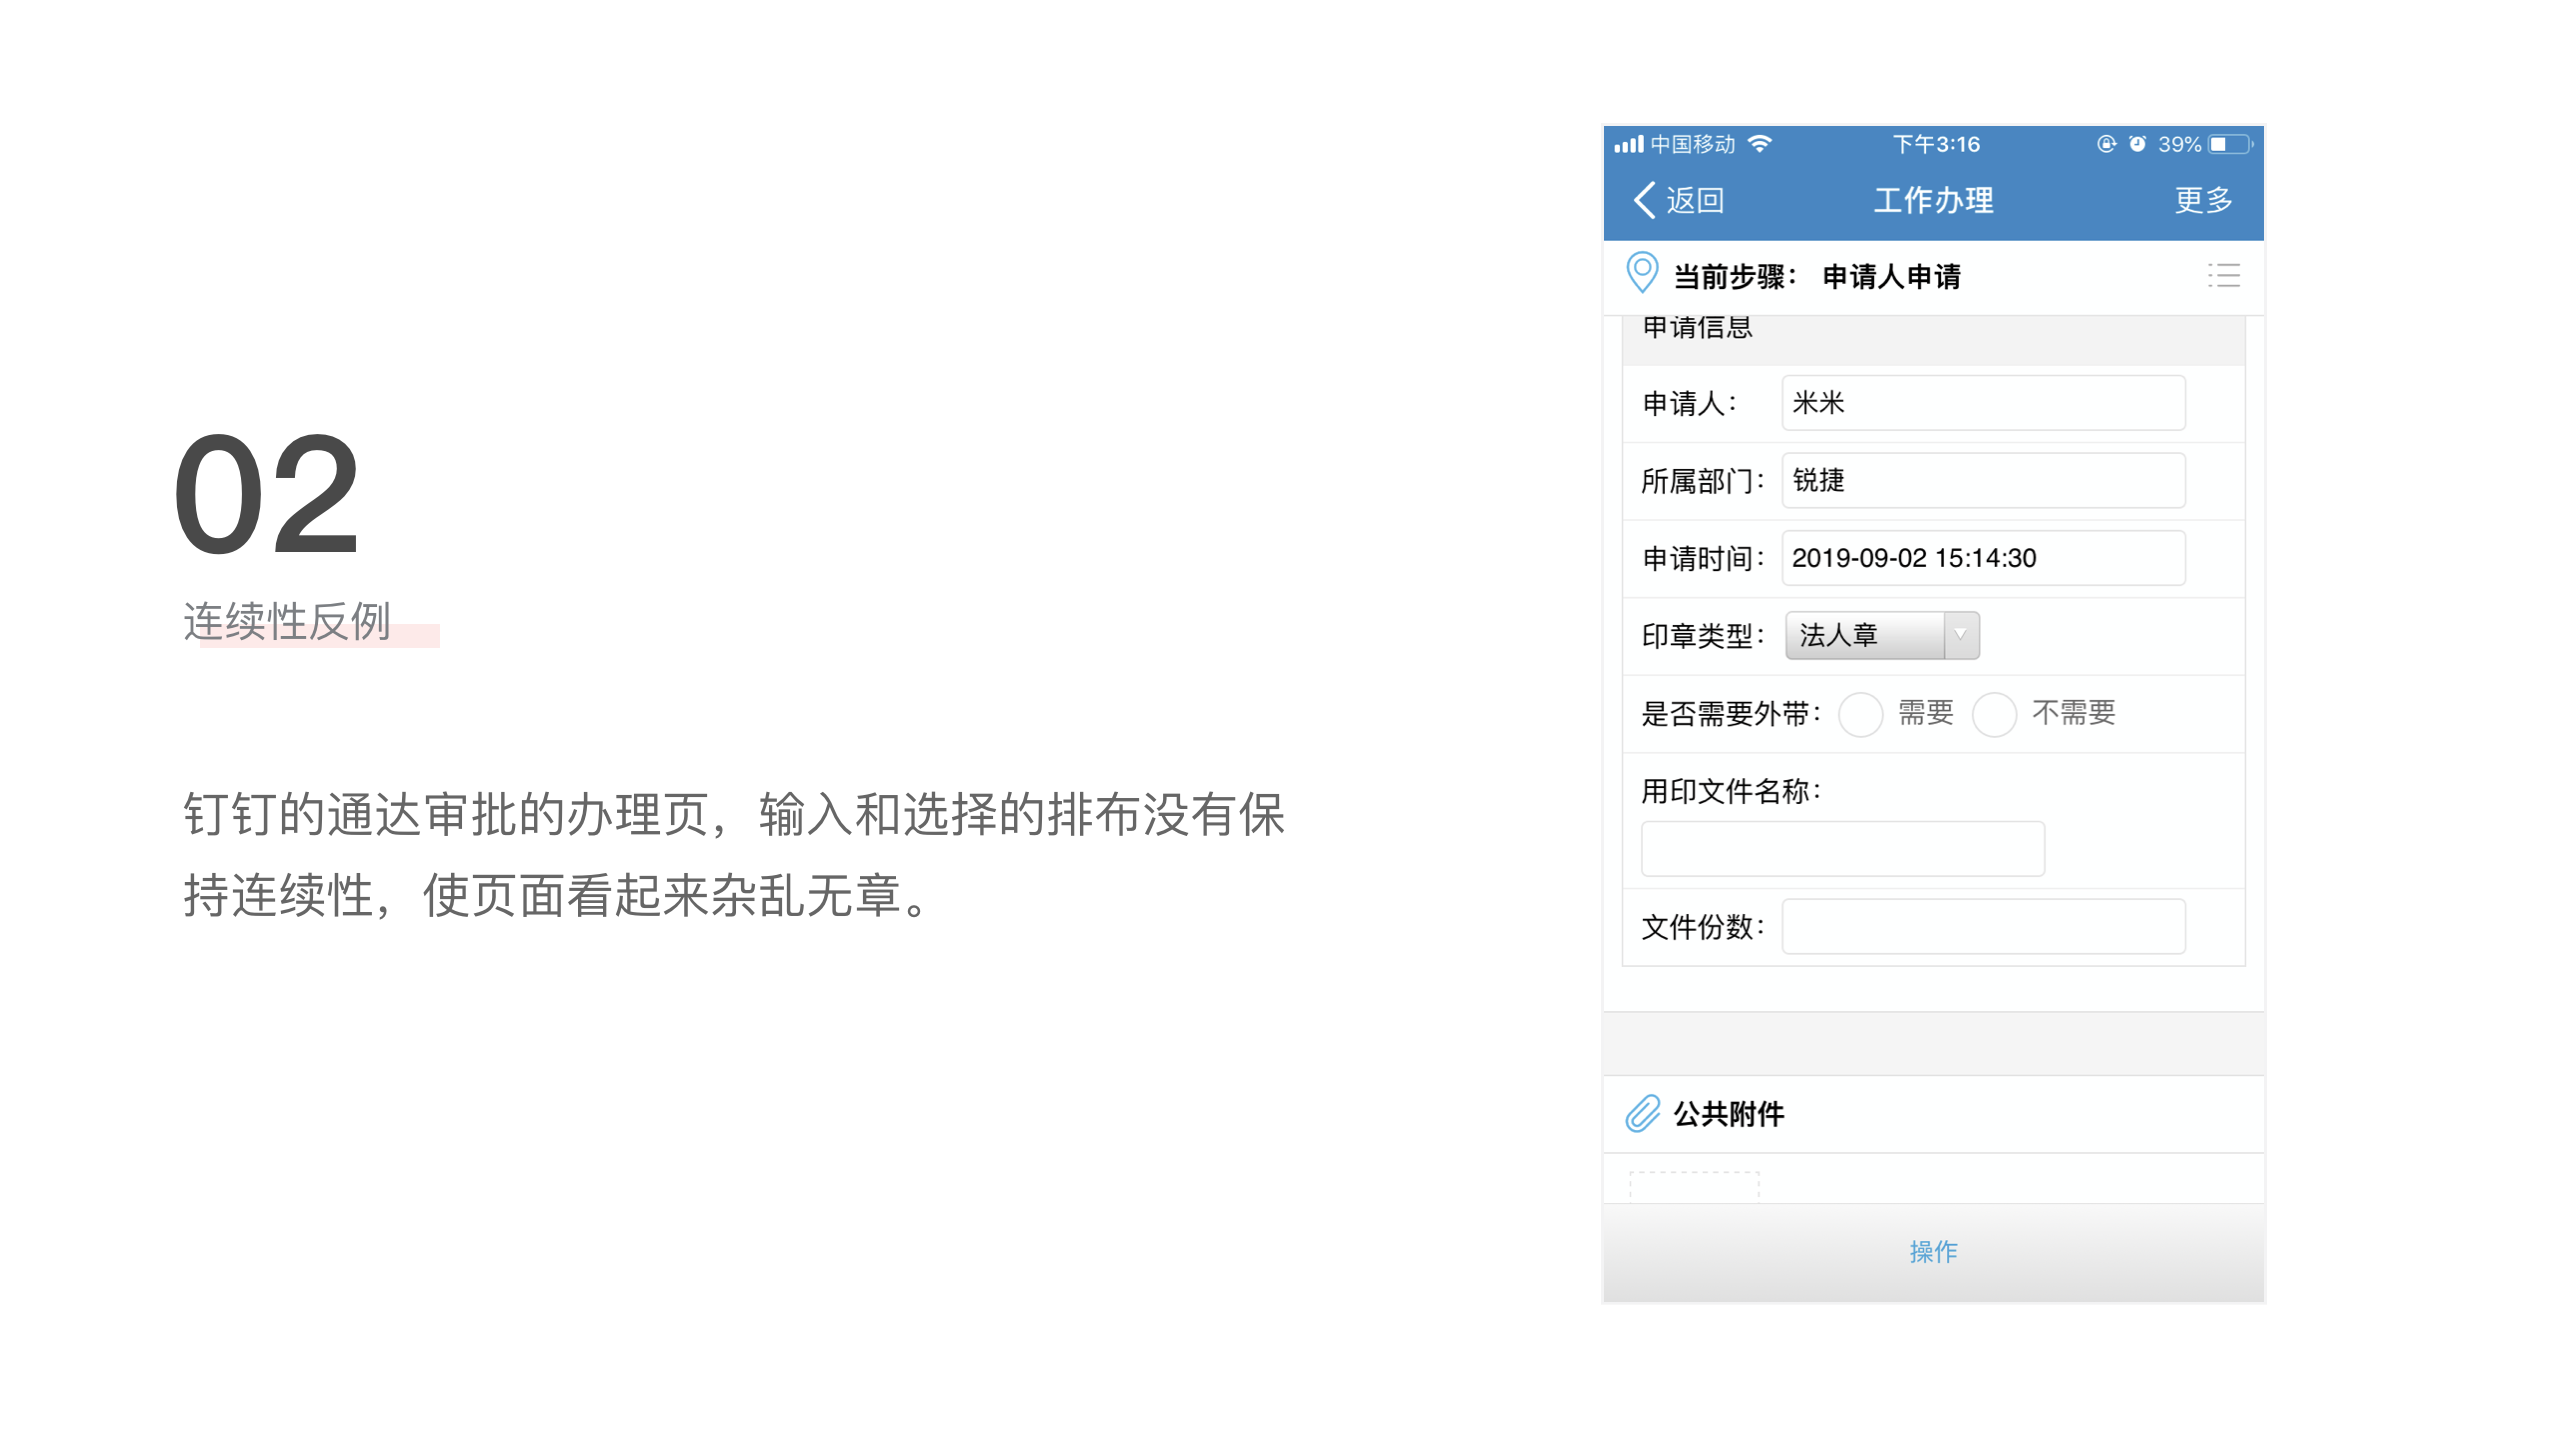Viewport: 2560px width, 1430px height.
Task: Tap the alarm clock status icon
Action: point(2137,144)
